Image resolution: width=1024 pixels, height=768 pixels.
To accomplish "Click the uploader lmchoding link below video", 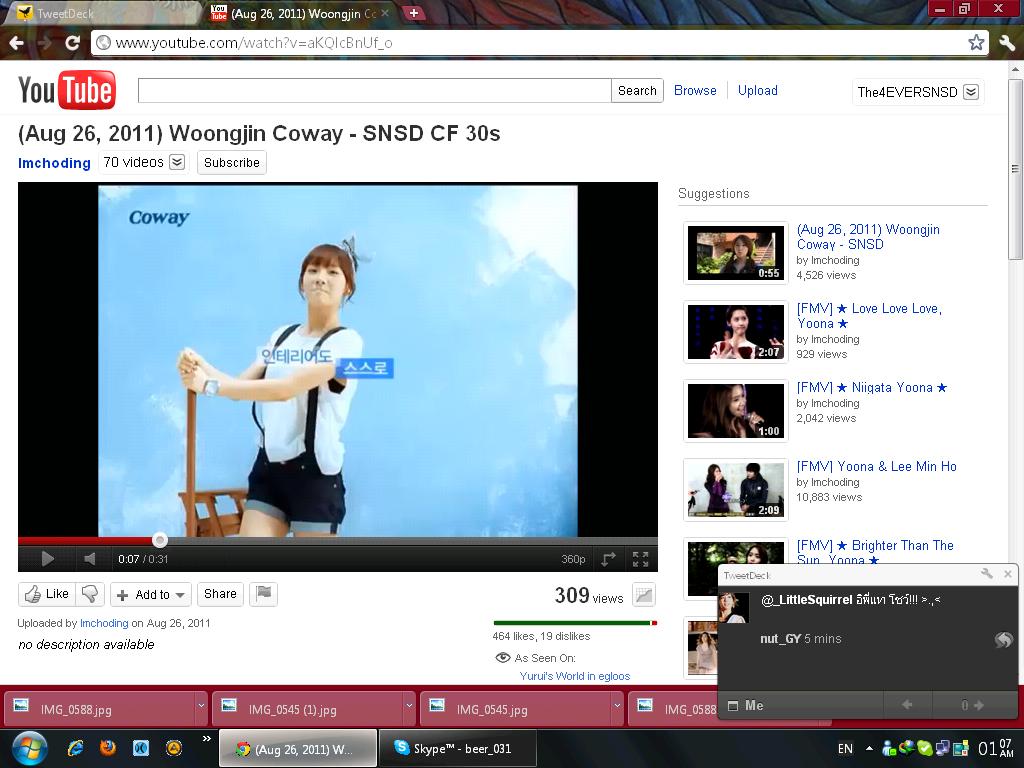I will coord(104,623).
